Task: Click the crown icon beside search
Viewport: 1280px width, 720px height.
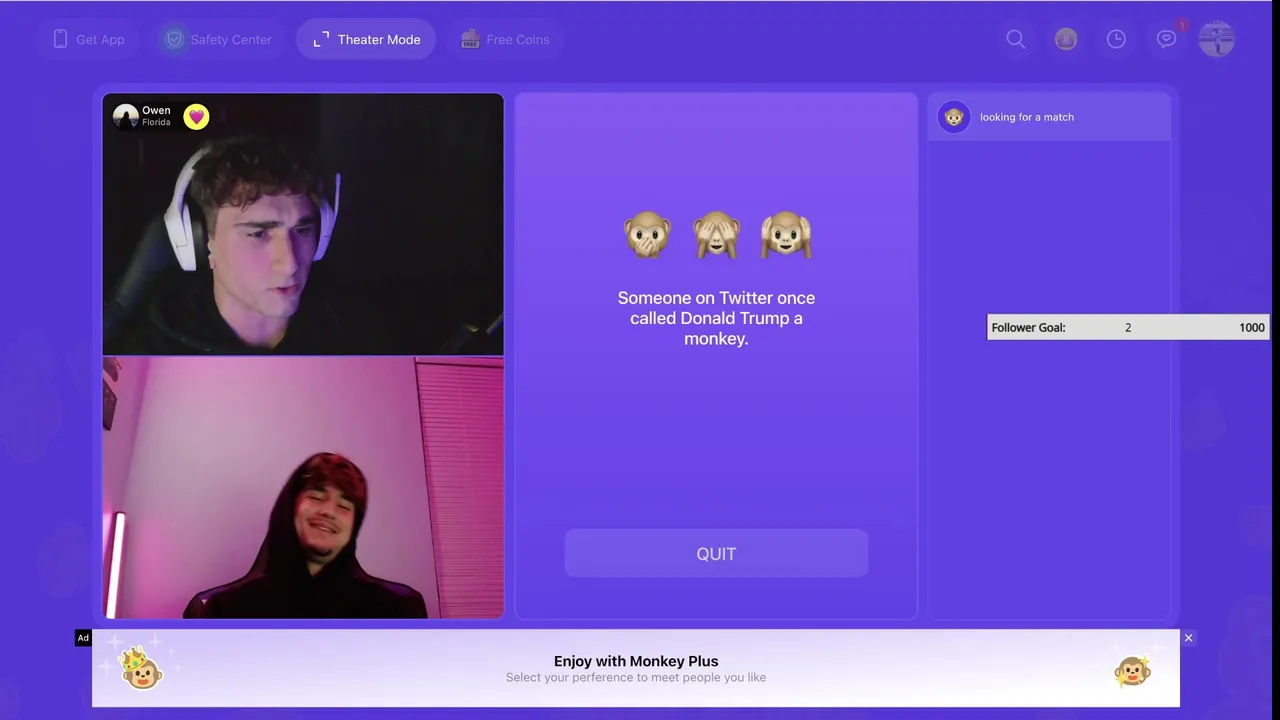Action: 1066,39
